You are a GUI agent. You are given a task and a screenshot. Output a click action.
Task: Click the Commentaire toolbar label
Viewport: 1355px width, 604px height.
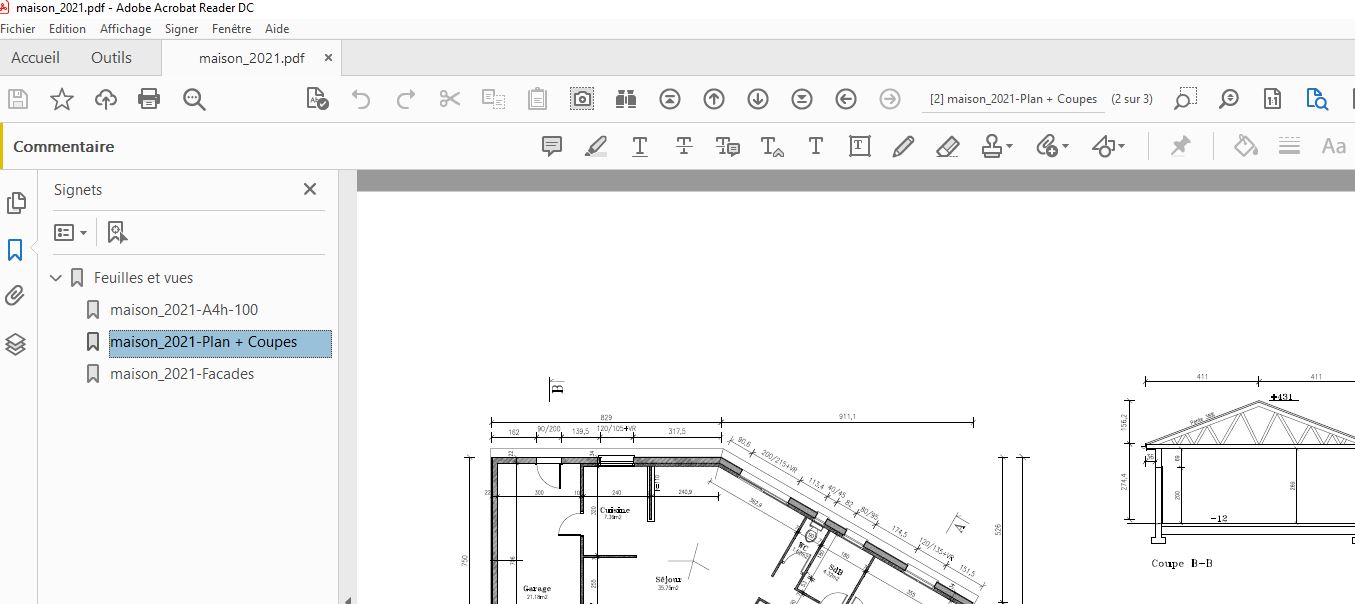point(64,146)
